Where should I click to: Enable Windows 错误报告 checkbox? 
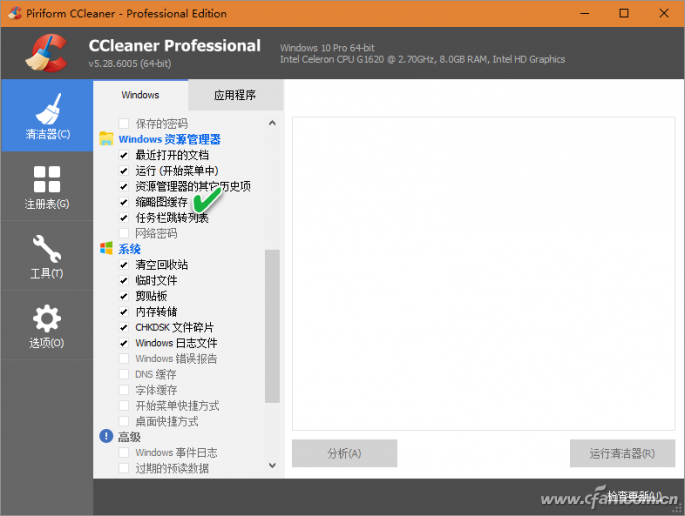click(124, 359)
